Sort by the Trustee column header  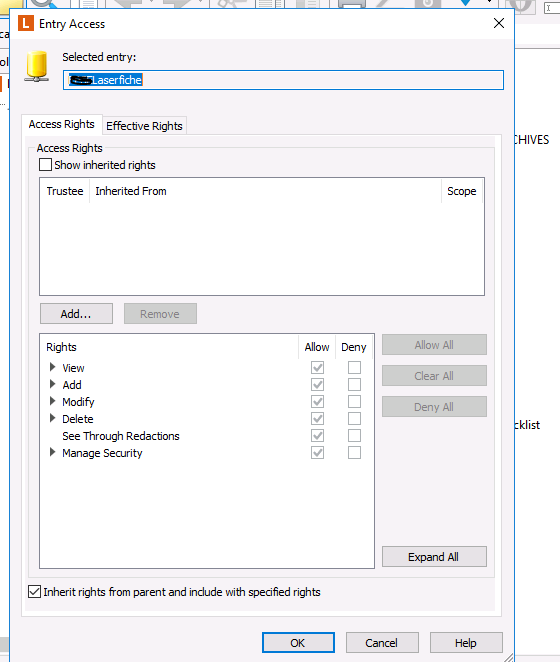click(x=65, y=191)
